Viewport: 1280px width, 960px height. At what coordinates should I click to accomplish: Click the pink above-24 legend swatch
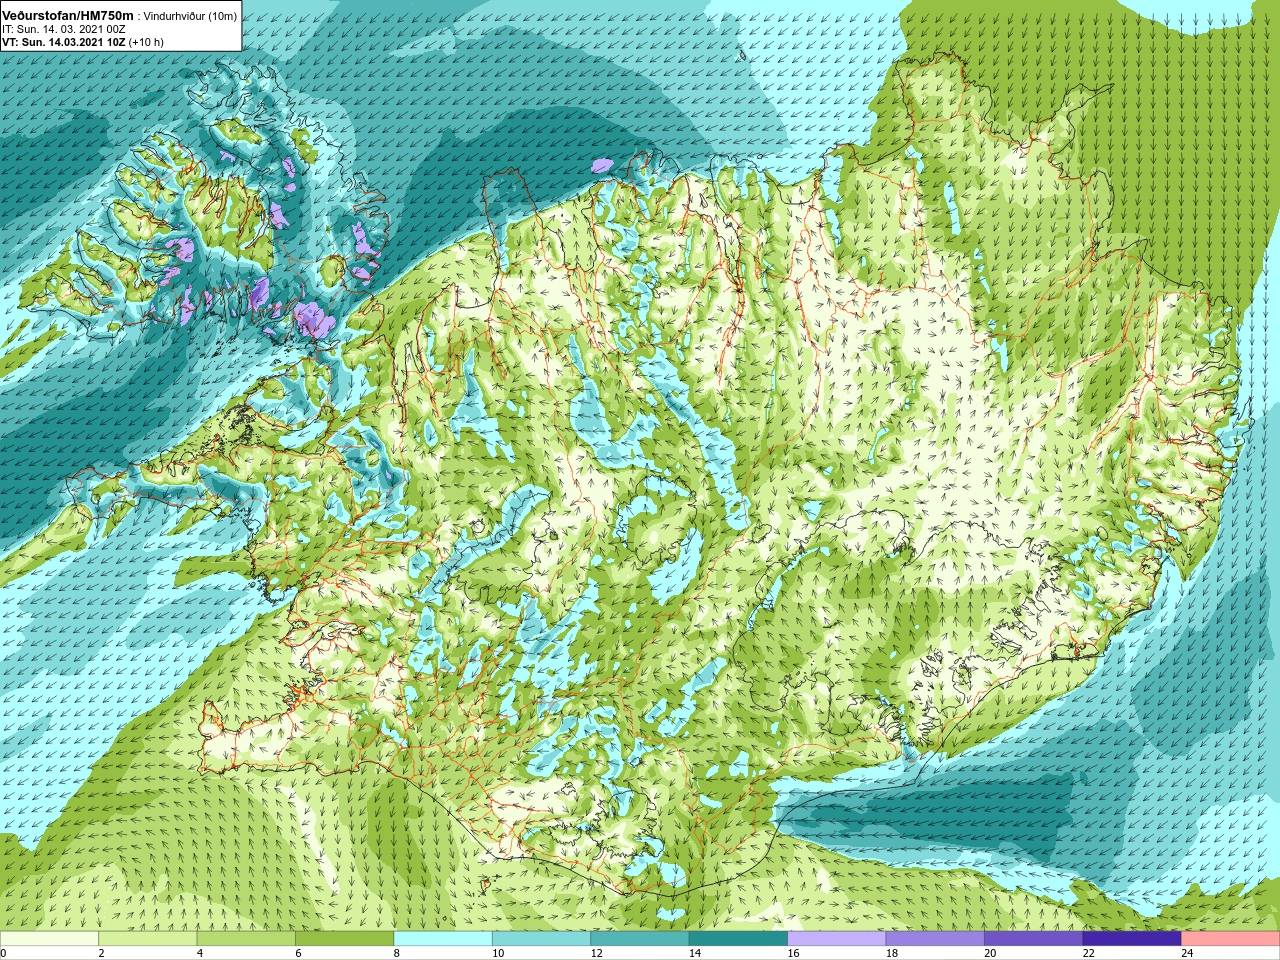coord(1231,939)
